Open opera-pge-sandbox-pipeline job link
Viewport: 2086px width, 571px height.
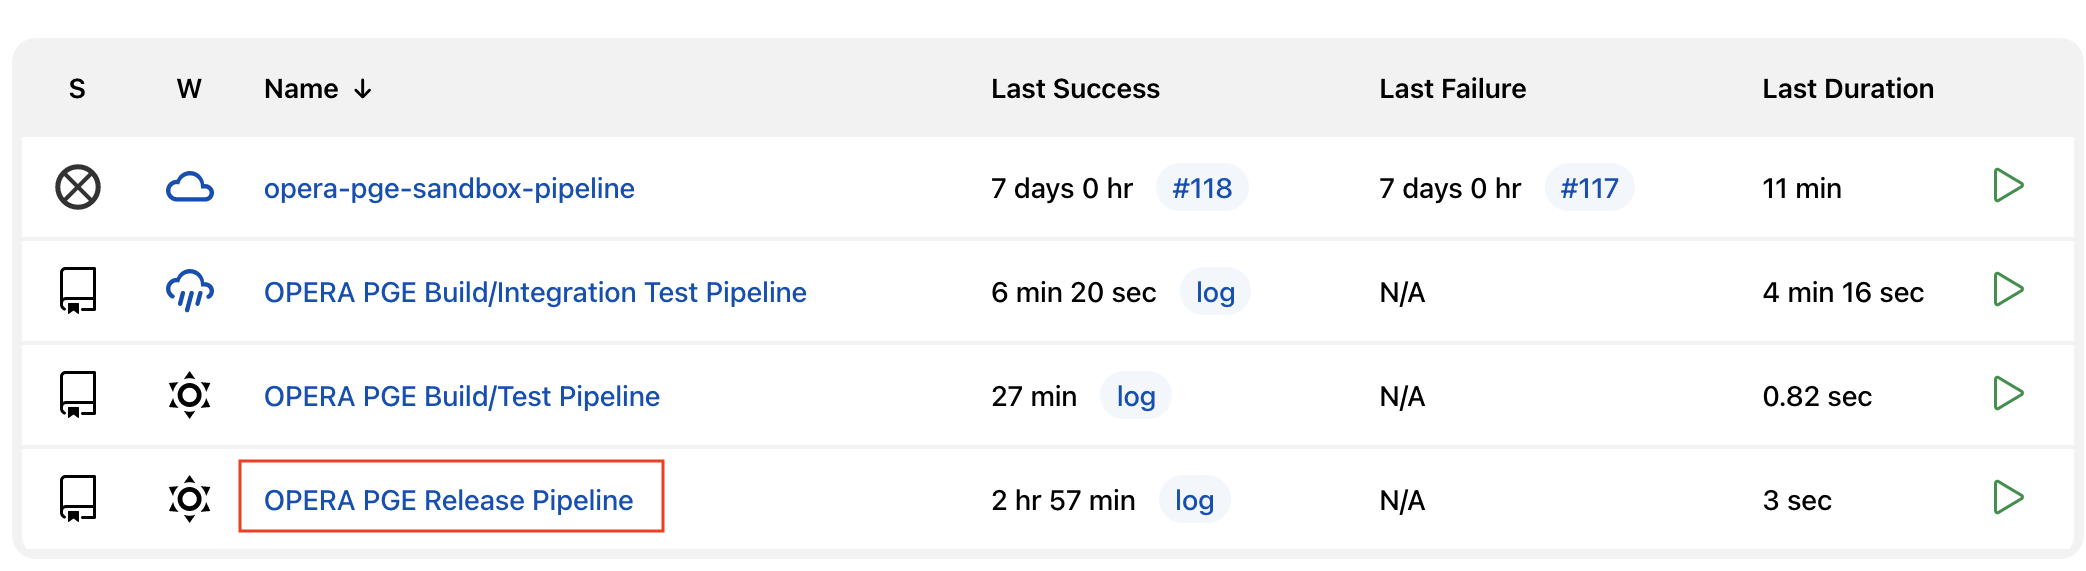[449, 188]
